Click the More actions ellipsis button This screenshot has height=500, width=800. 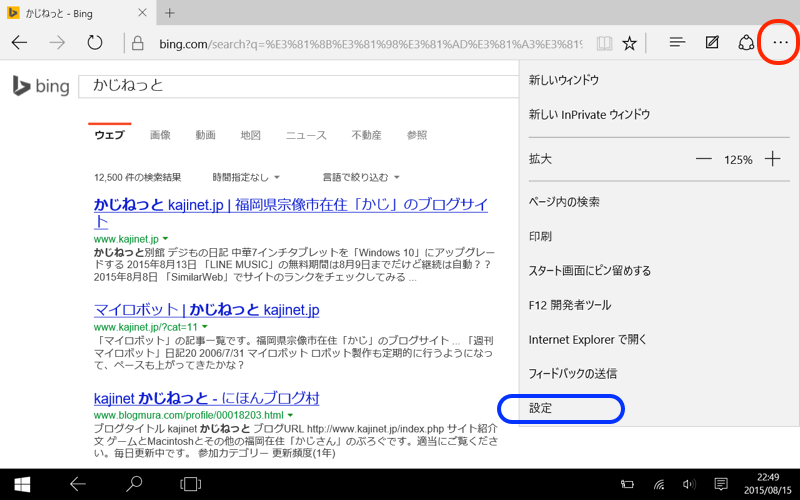[780, 43]
